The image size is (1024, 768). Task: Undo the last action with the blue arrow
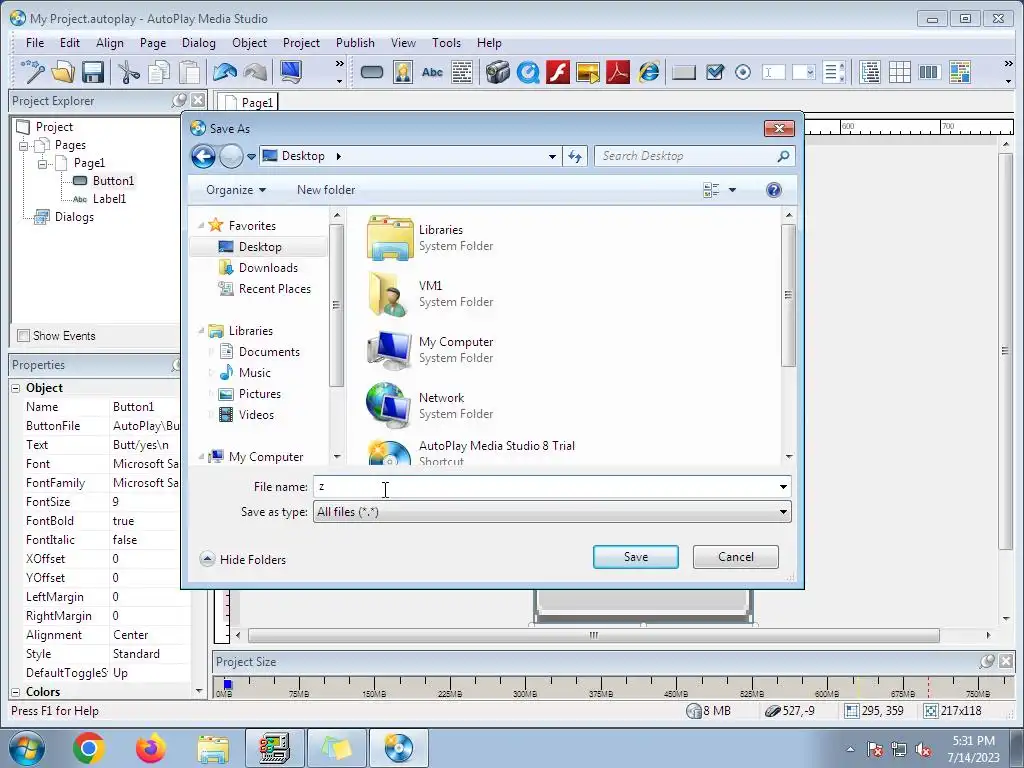pyautogui.click(x=225, y=72)
